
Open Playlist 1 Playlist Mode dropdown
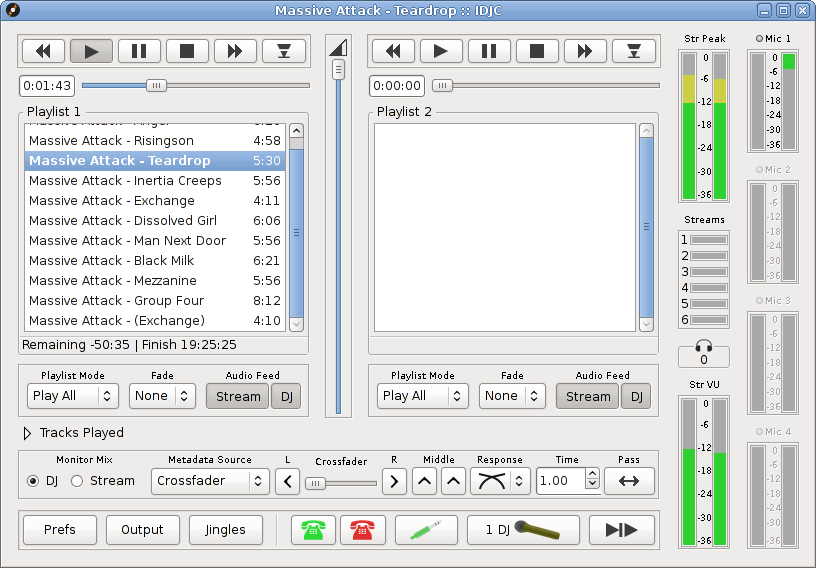(73, 396)
